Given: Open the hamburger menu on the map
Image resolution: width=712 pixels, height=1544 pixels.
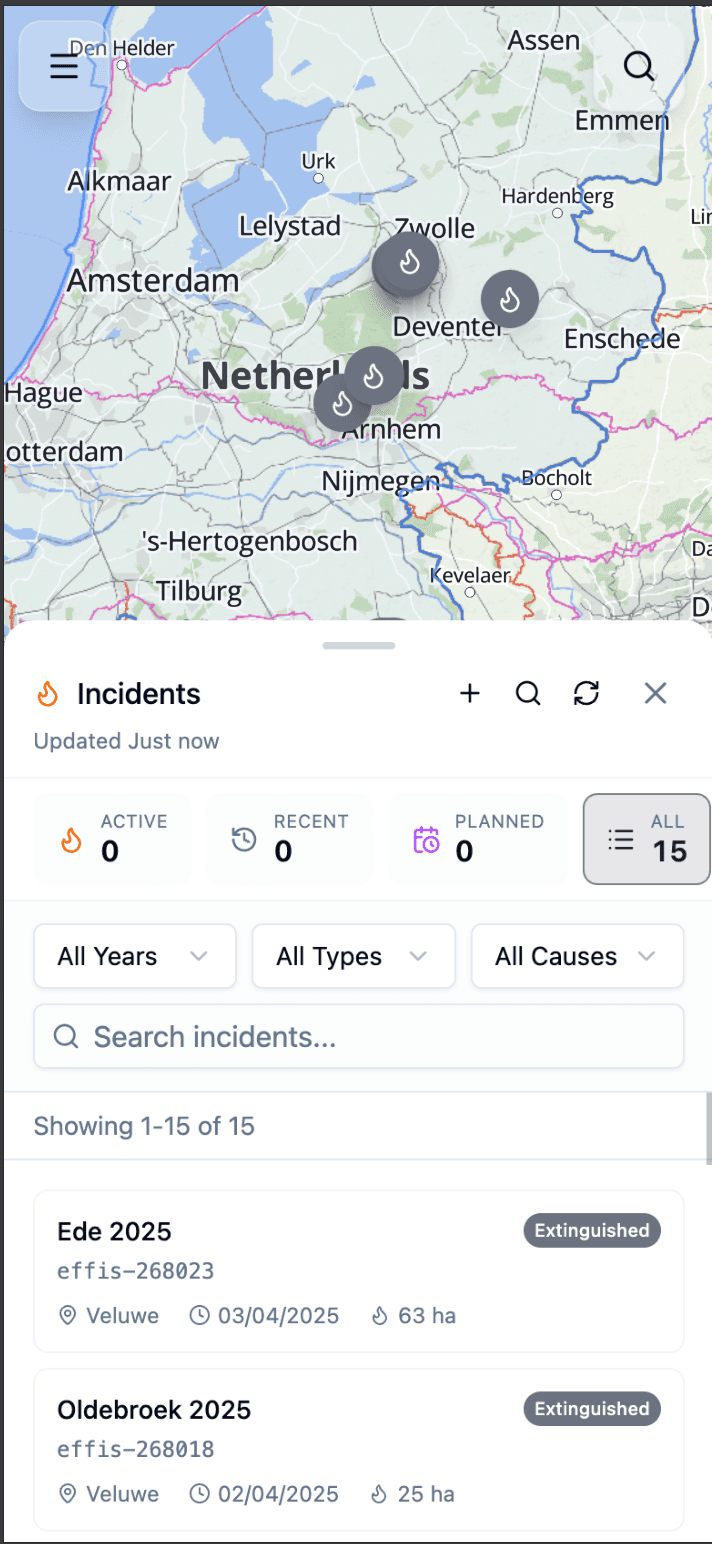Looking at the screenshot, I should tap(63, 66).
